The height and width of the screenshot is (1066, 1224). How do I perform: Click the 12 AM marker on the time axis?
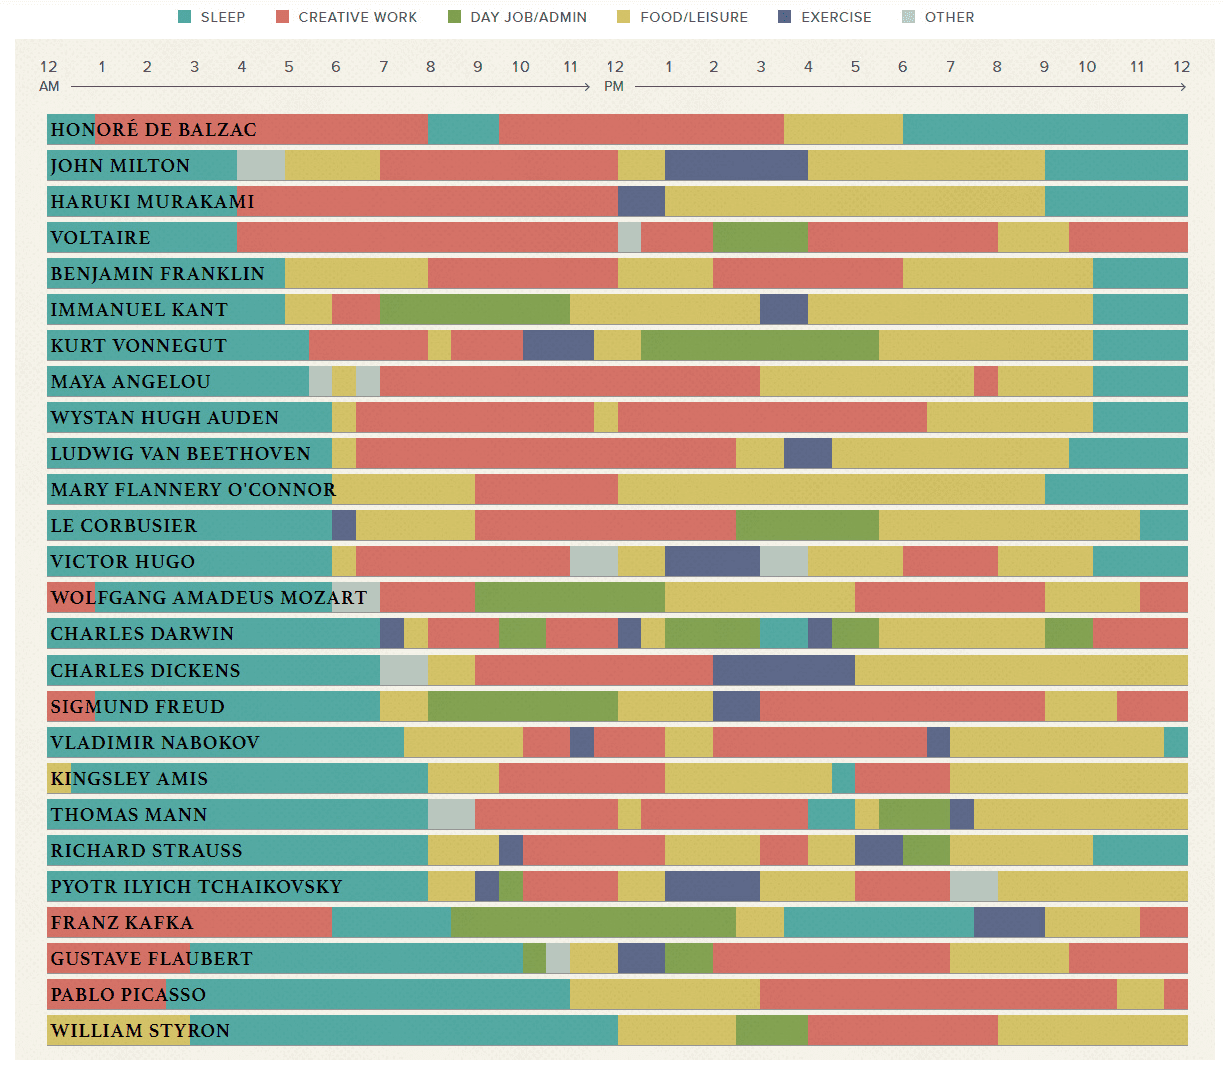tap(49, 75)
